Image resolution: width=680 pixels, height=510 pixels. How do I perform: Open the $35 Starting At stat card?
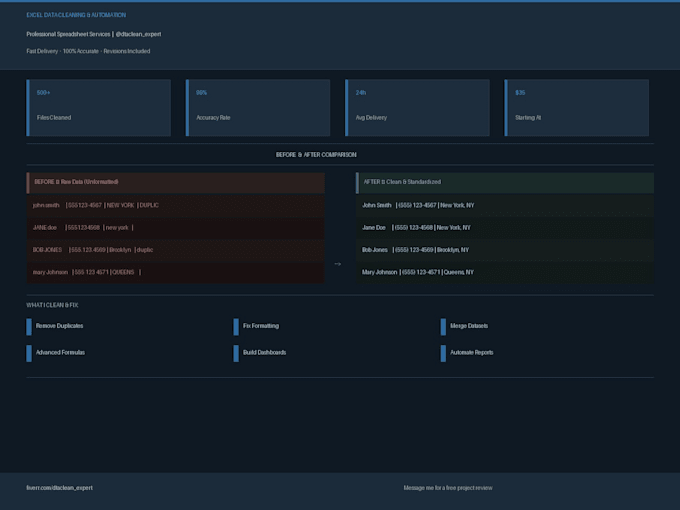577,108
